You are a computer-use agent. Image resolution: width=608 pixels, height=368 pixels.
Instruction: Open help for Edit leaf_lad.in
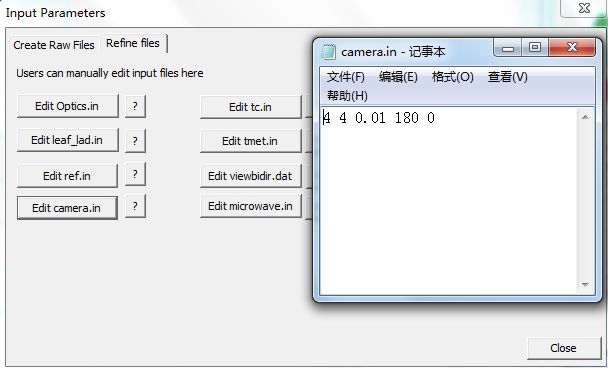135,140
